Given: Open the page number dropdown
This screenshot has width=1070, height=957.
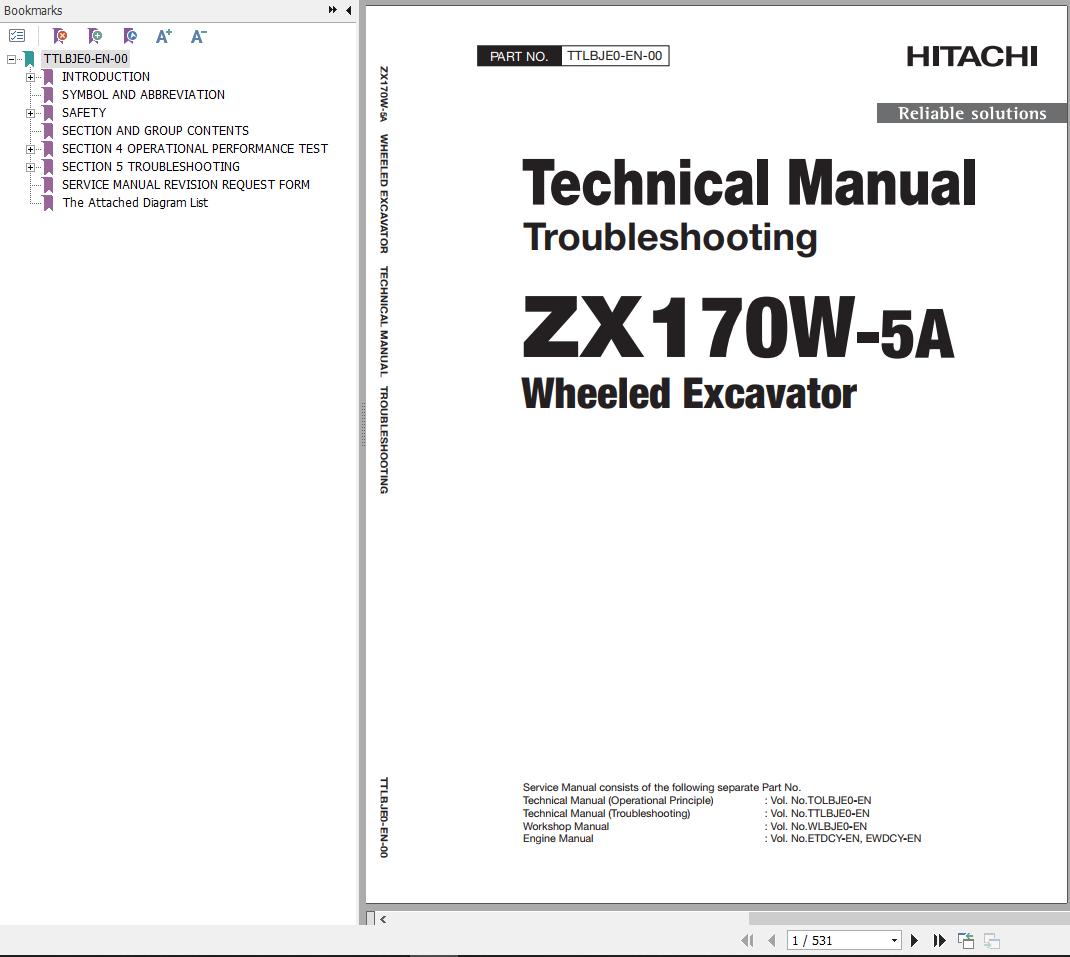Looking at the screenshot, I should pos(894,941).
